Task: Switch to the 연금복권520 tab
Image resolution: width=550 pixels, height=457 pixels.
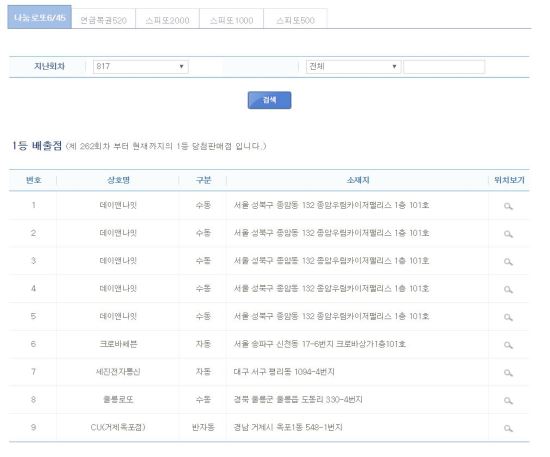Action: 103,19
